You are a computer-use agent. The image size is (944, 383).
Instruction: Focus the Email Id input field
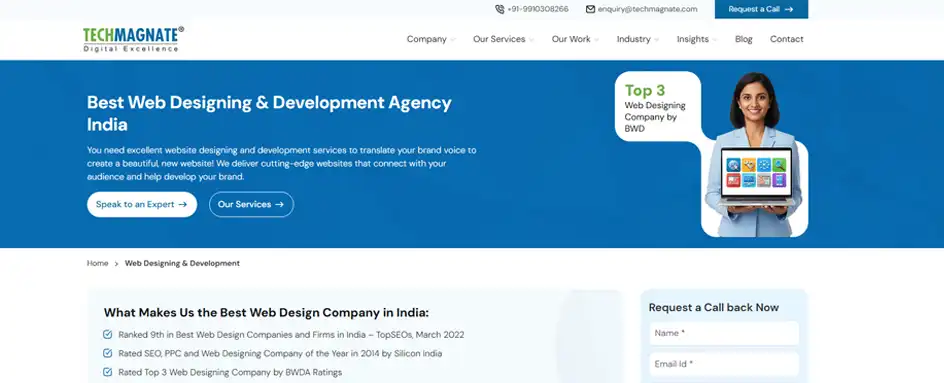click(x=724, y=364)
